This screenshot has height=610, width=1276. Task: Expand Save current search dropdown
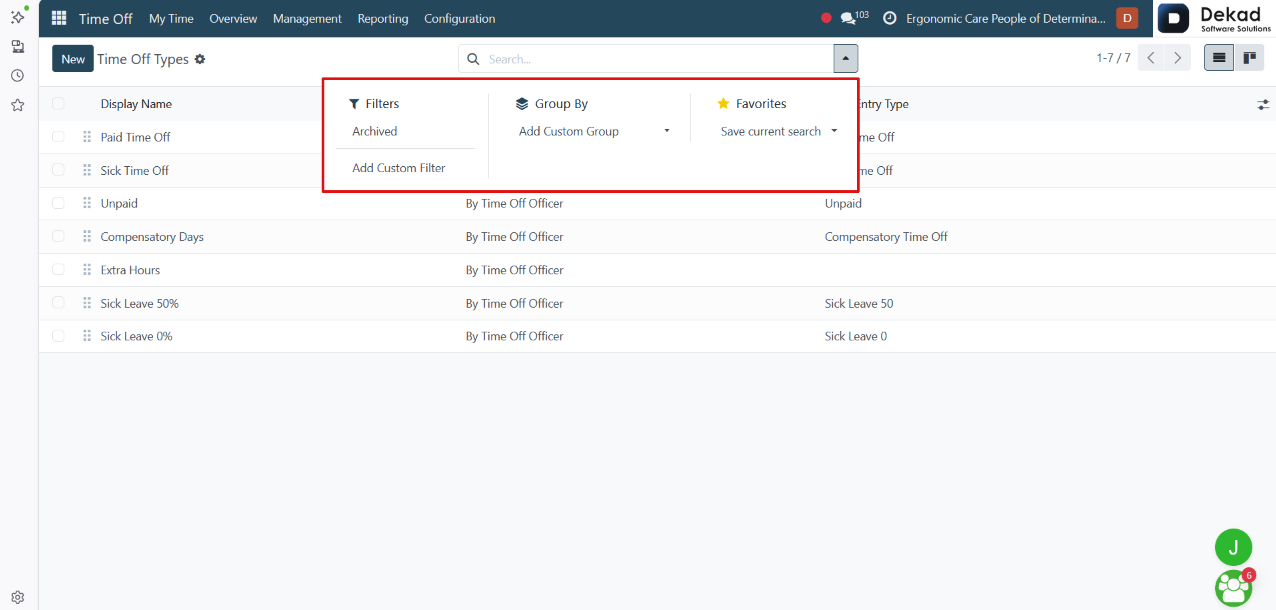pos(778,131)
